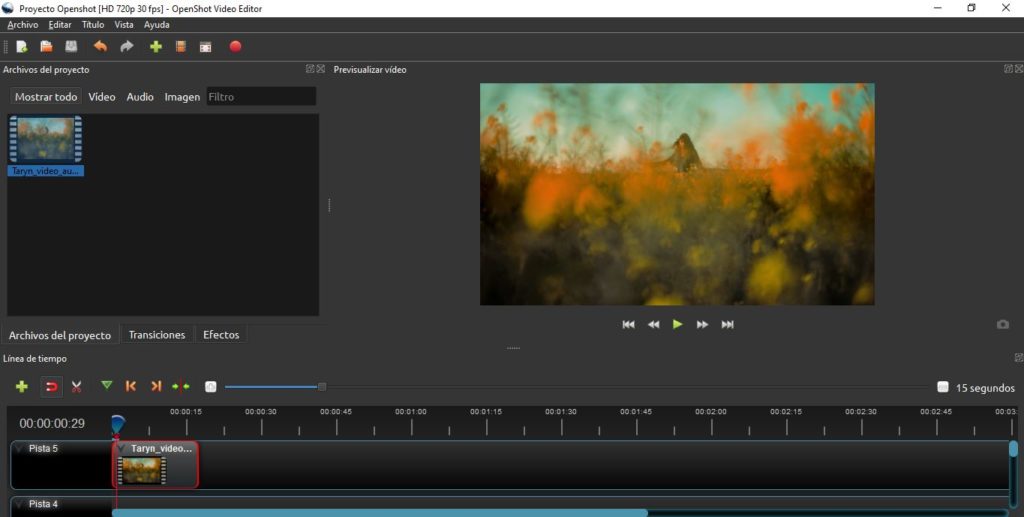Undo the last action with orange arrow
1024x517 pixels.
pos(99,46)
